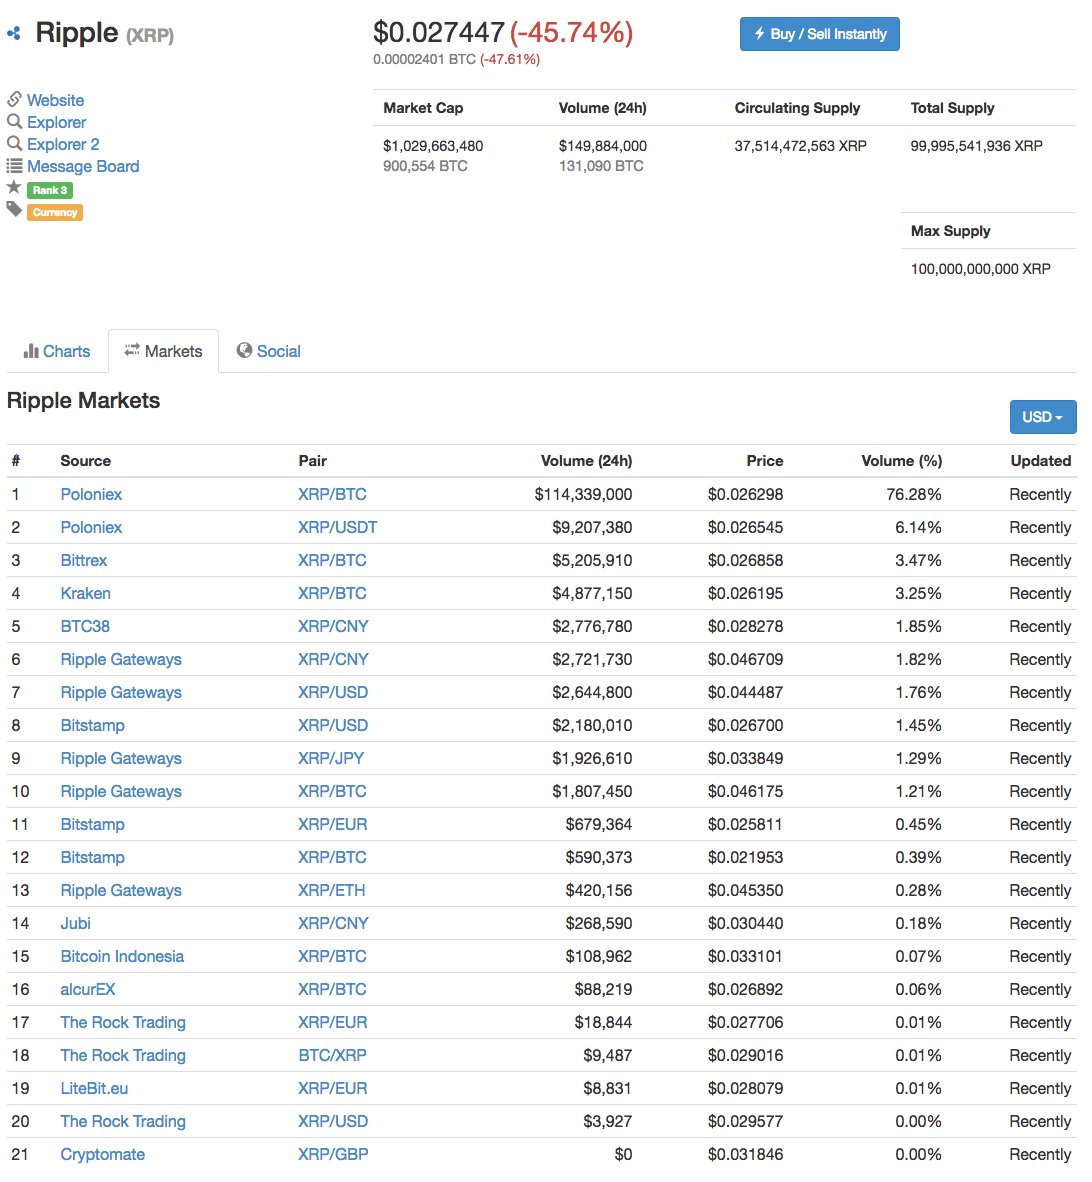
Task: Click the 37,514,472,563 XRP circulating supply
Action: pyautogui.click(x=800, y=146)
